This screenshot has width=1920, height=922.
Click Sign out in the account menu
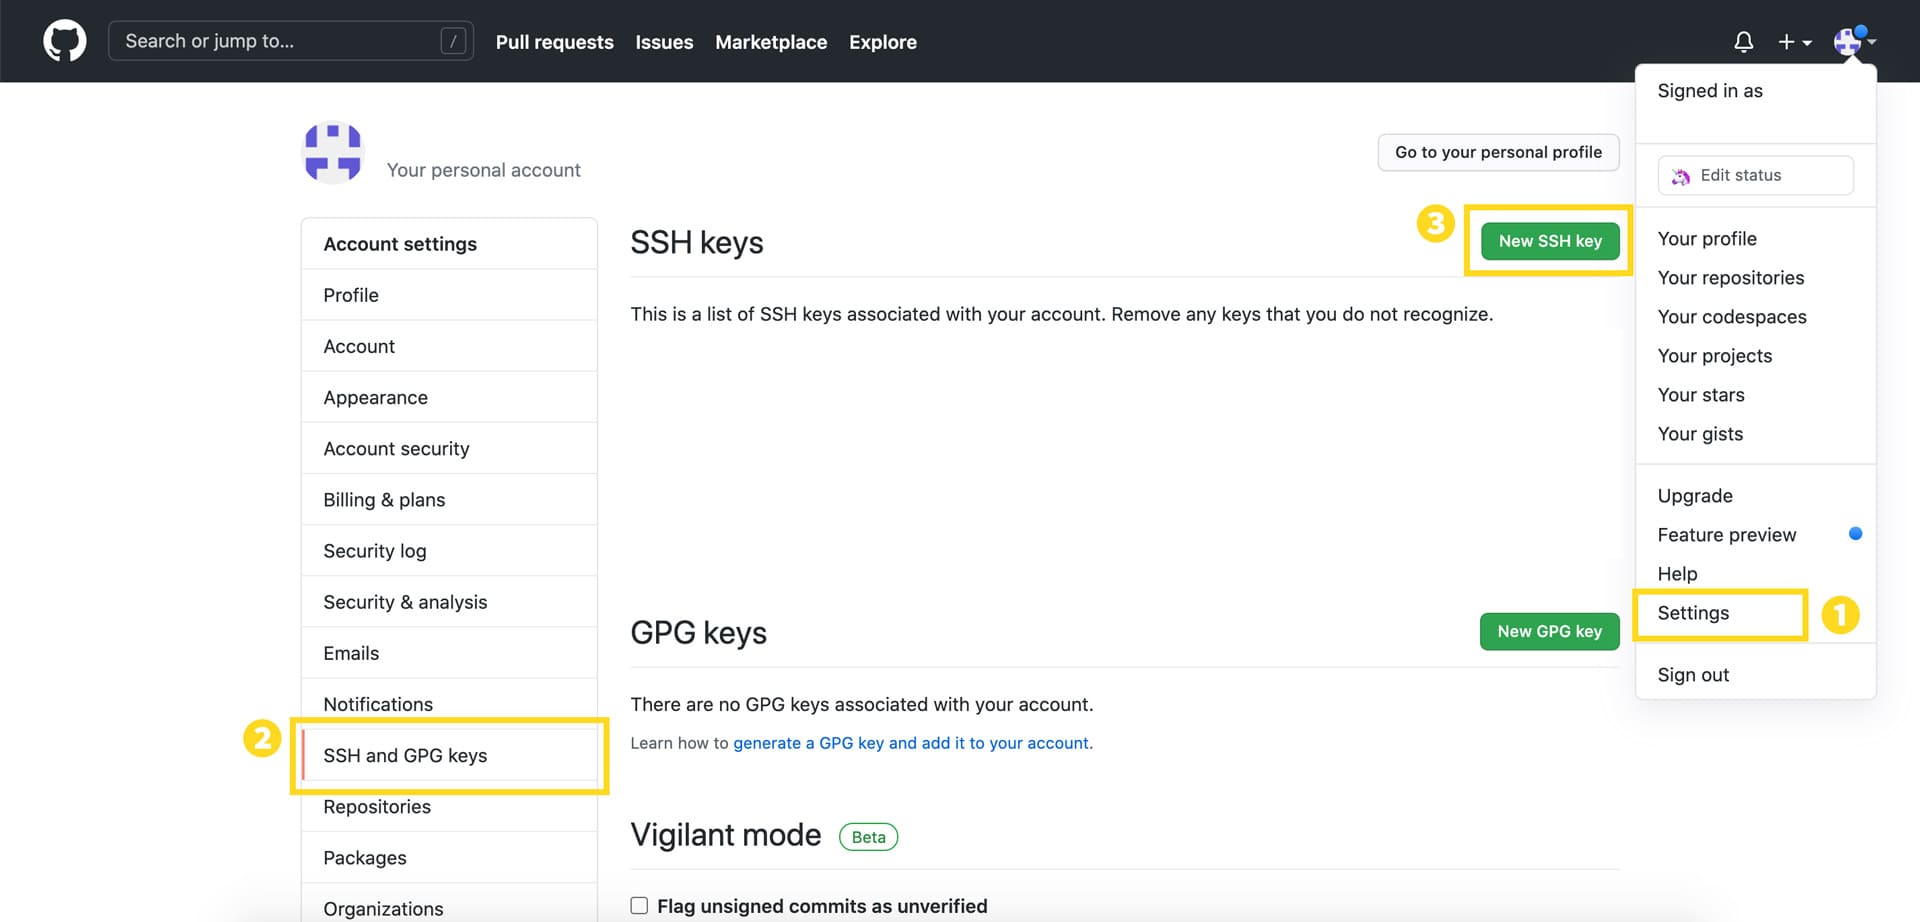coord(1693,674)
